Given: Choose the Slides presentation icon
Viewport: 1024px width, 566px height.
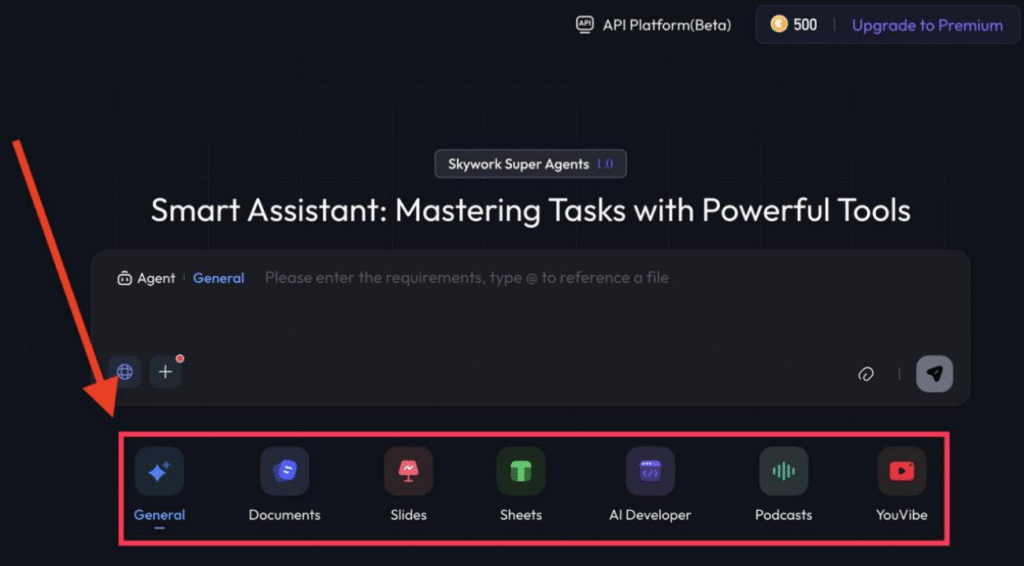Looking at the screenshot, I should pyautogui.click(x=408, y=471).
